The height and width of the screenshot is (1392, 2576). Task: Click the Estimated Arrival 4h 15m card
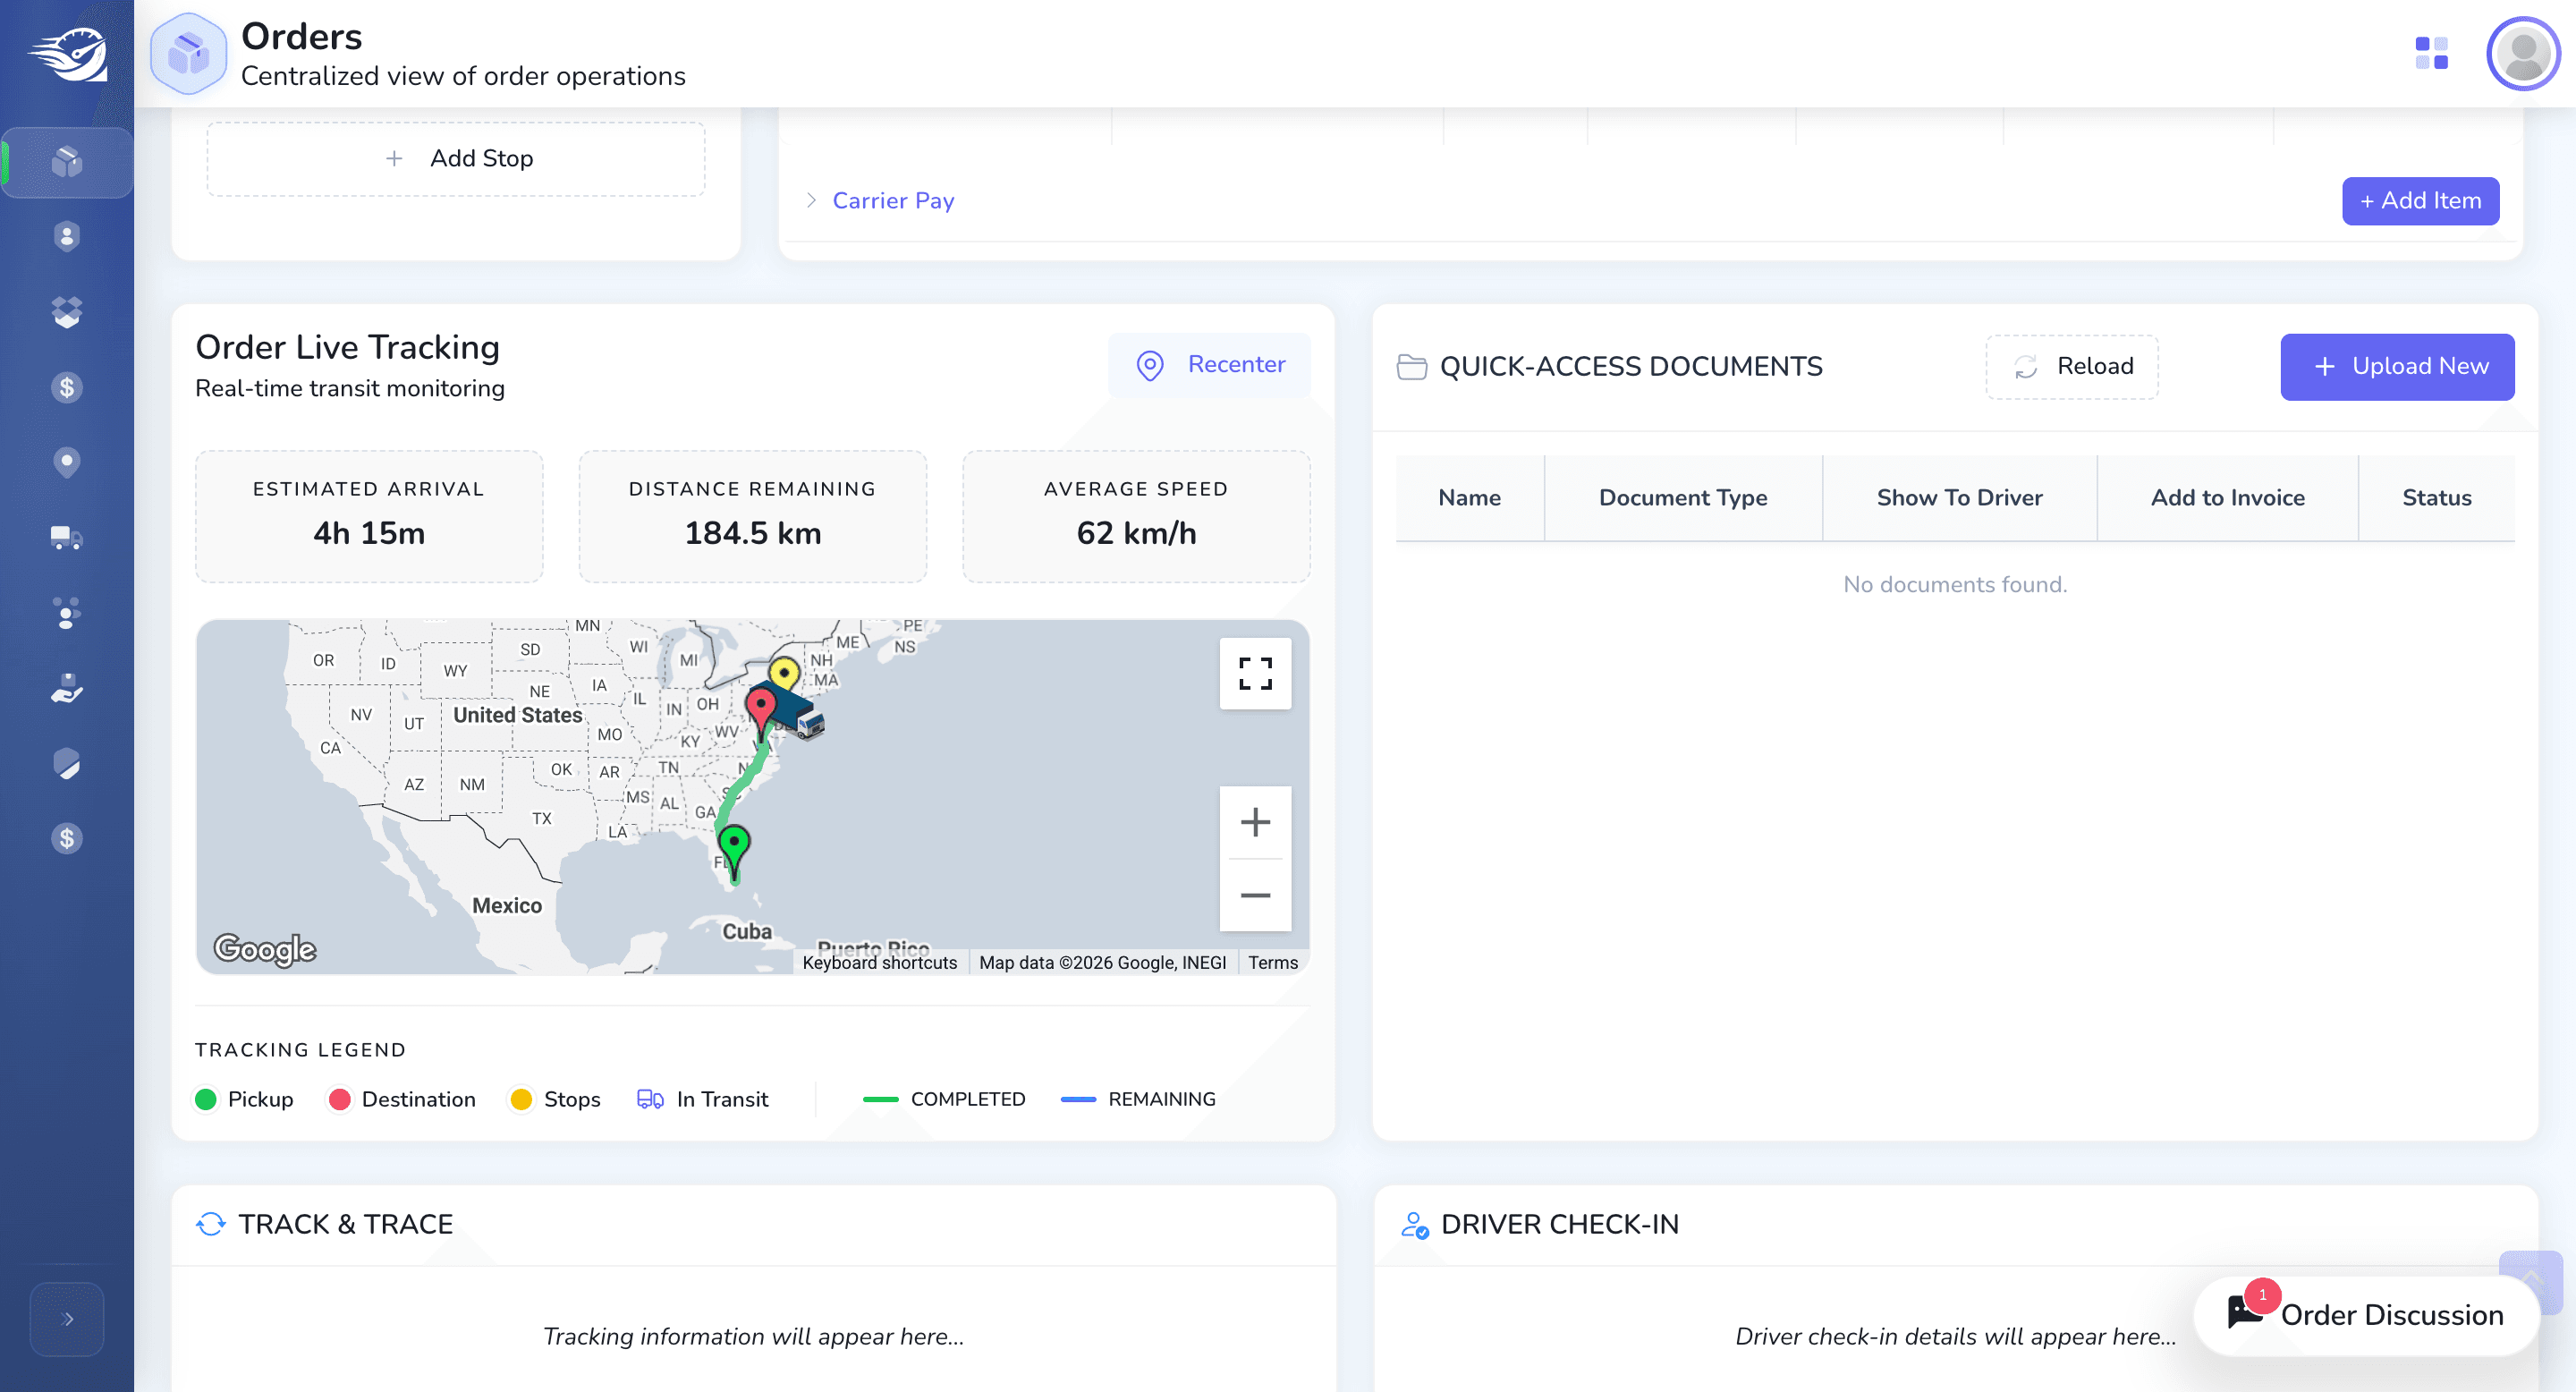369,516
